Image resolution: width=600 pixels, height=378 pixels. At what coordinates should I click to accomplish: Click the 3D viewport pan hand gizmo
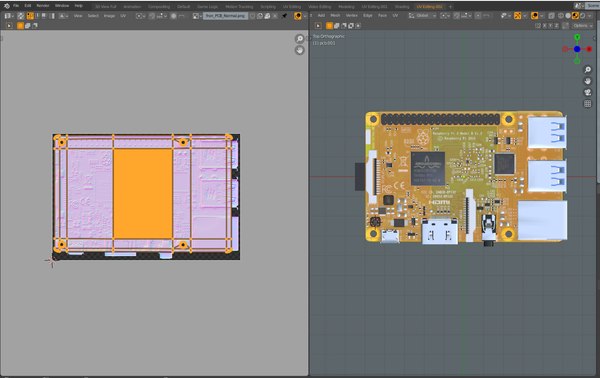(587, 81)
